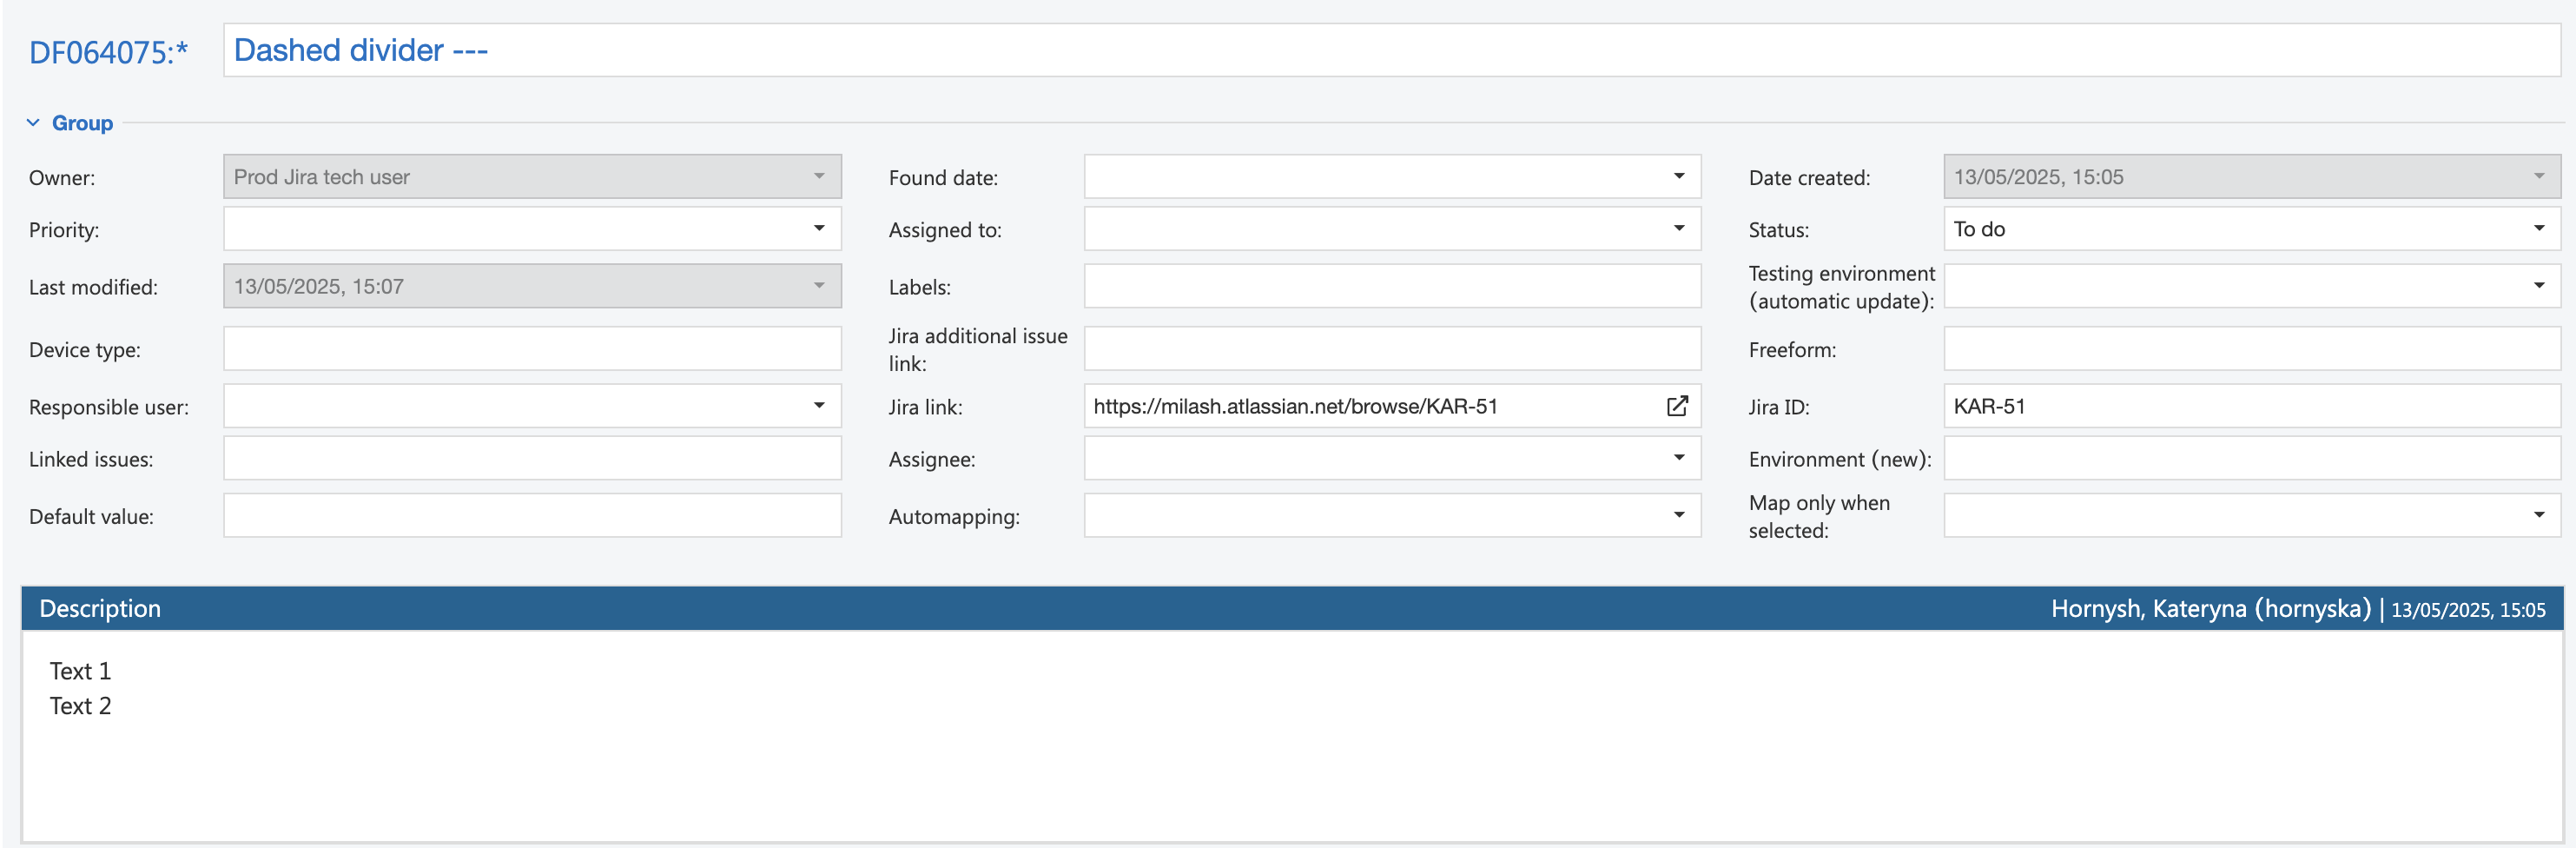Open the Priority dropdown
The image size is (2576, 848).
click(x=819, y=229)
